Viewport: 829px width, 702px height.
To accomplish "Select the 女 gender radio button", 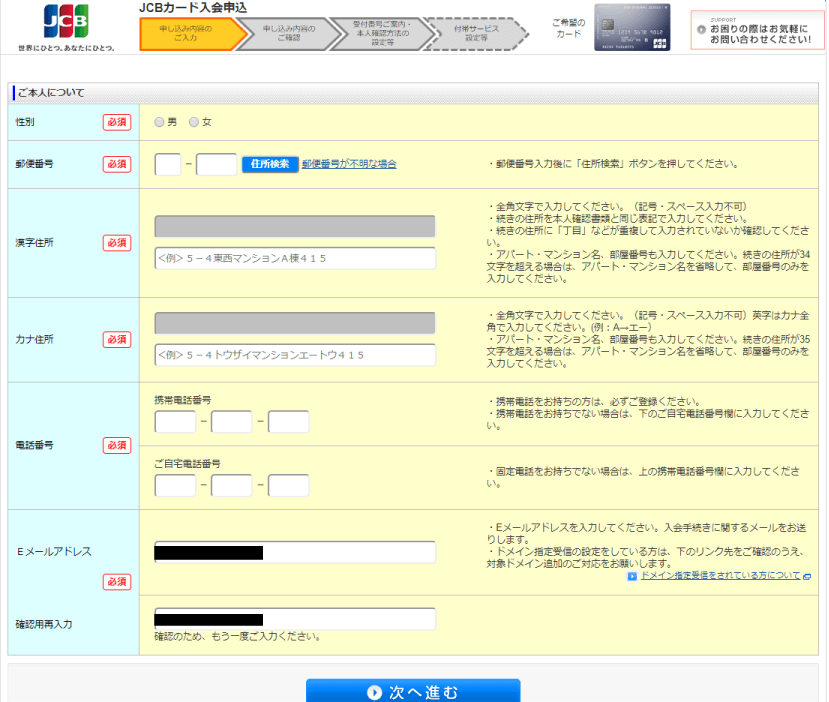I will point(194,122).
